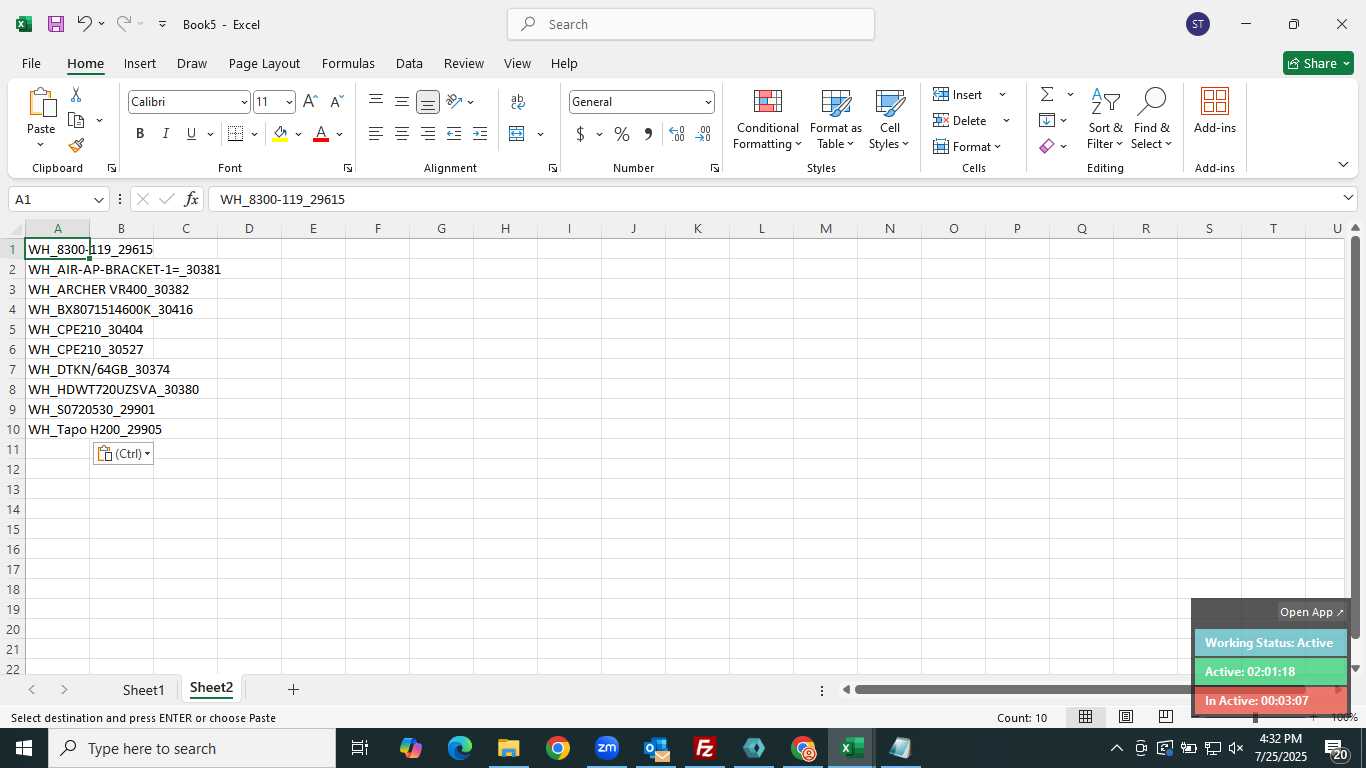Switch to the Insert tab

[140, 63]
